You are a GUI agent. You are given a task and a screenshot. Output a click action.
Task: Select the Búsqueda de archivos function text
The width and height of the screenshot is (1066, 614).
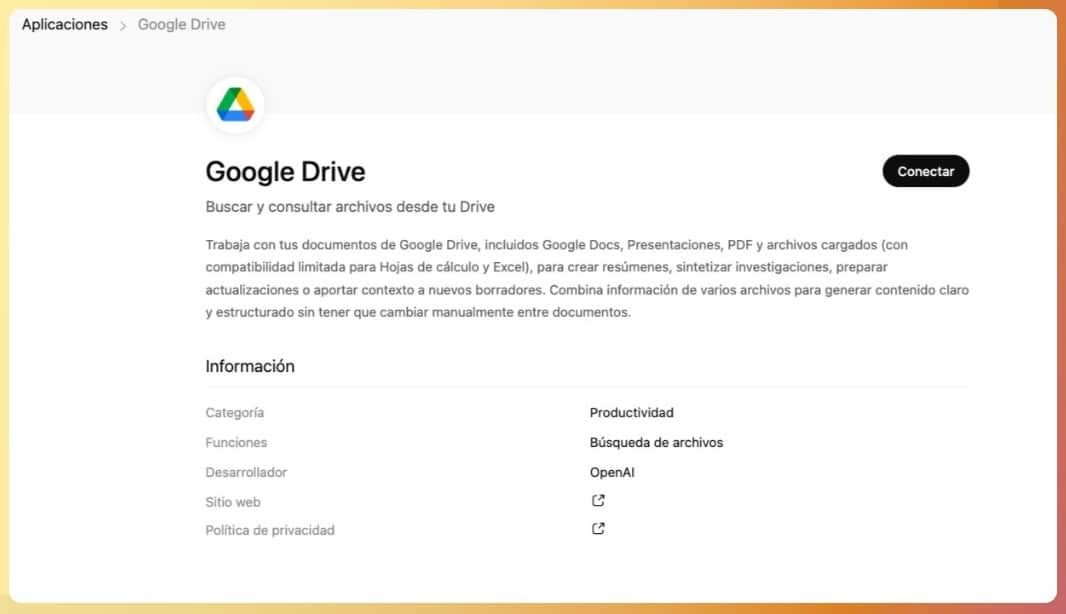coord(656,442)
